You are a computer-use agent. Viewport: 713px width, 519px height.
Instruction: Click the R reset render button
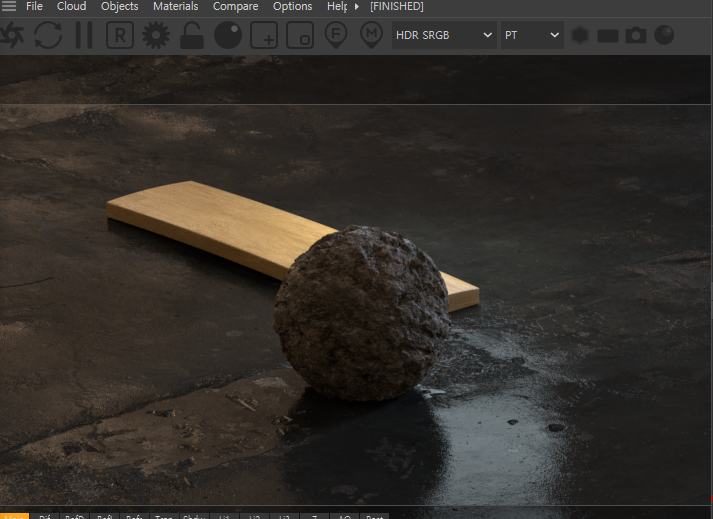pos(120,35)
